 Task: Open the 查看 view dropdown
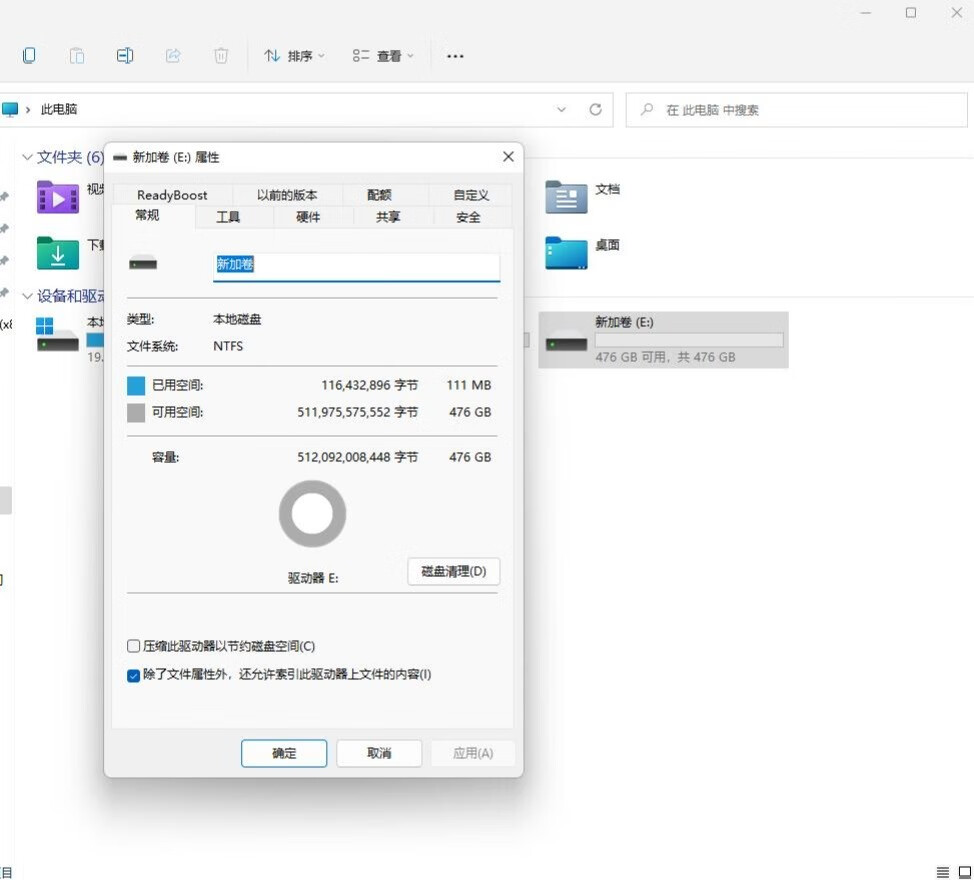click(383, 56)
